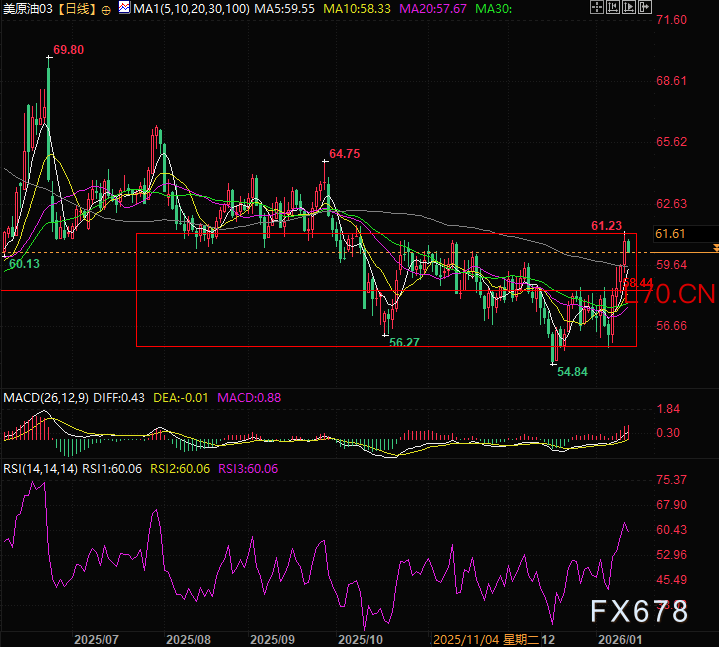Viewport: 719px width, 647px height.
Task: Select the 美原油03 symbol title
Action: pos(26,8)
